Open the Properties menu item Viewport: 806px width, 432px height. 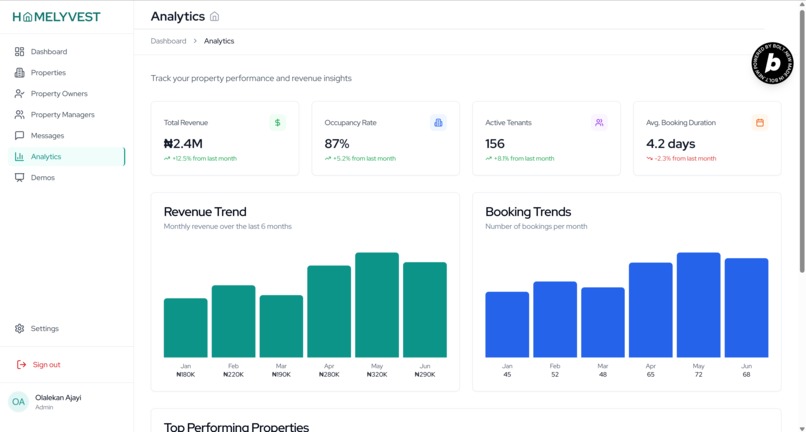pos(67,73)
